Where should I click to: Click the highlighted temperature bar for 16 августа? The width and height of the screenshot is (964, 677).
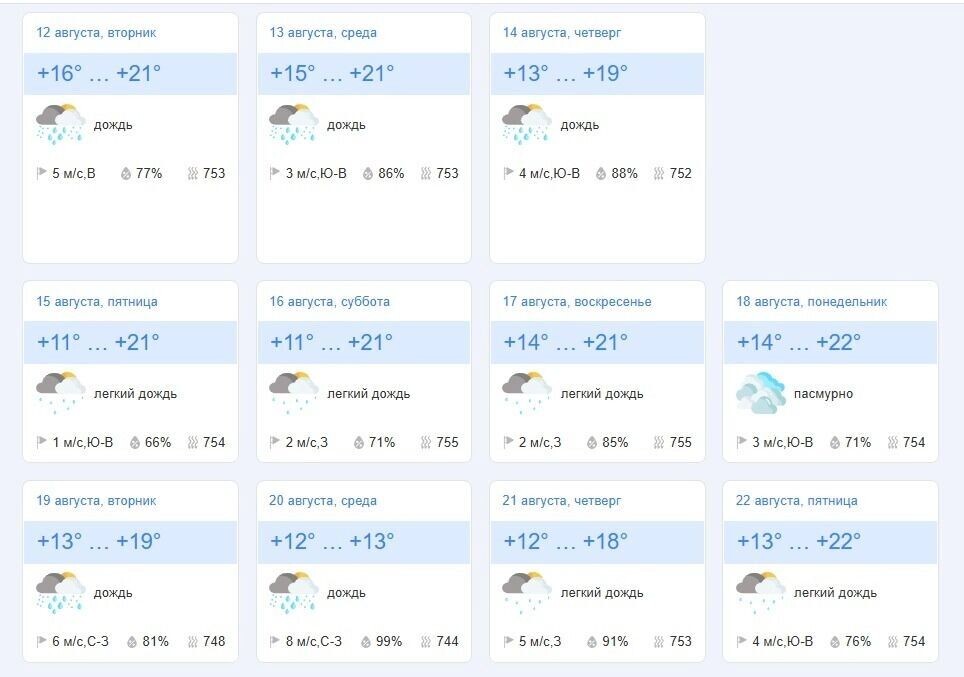363,342
